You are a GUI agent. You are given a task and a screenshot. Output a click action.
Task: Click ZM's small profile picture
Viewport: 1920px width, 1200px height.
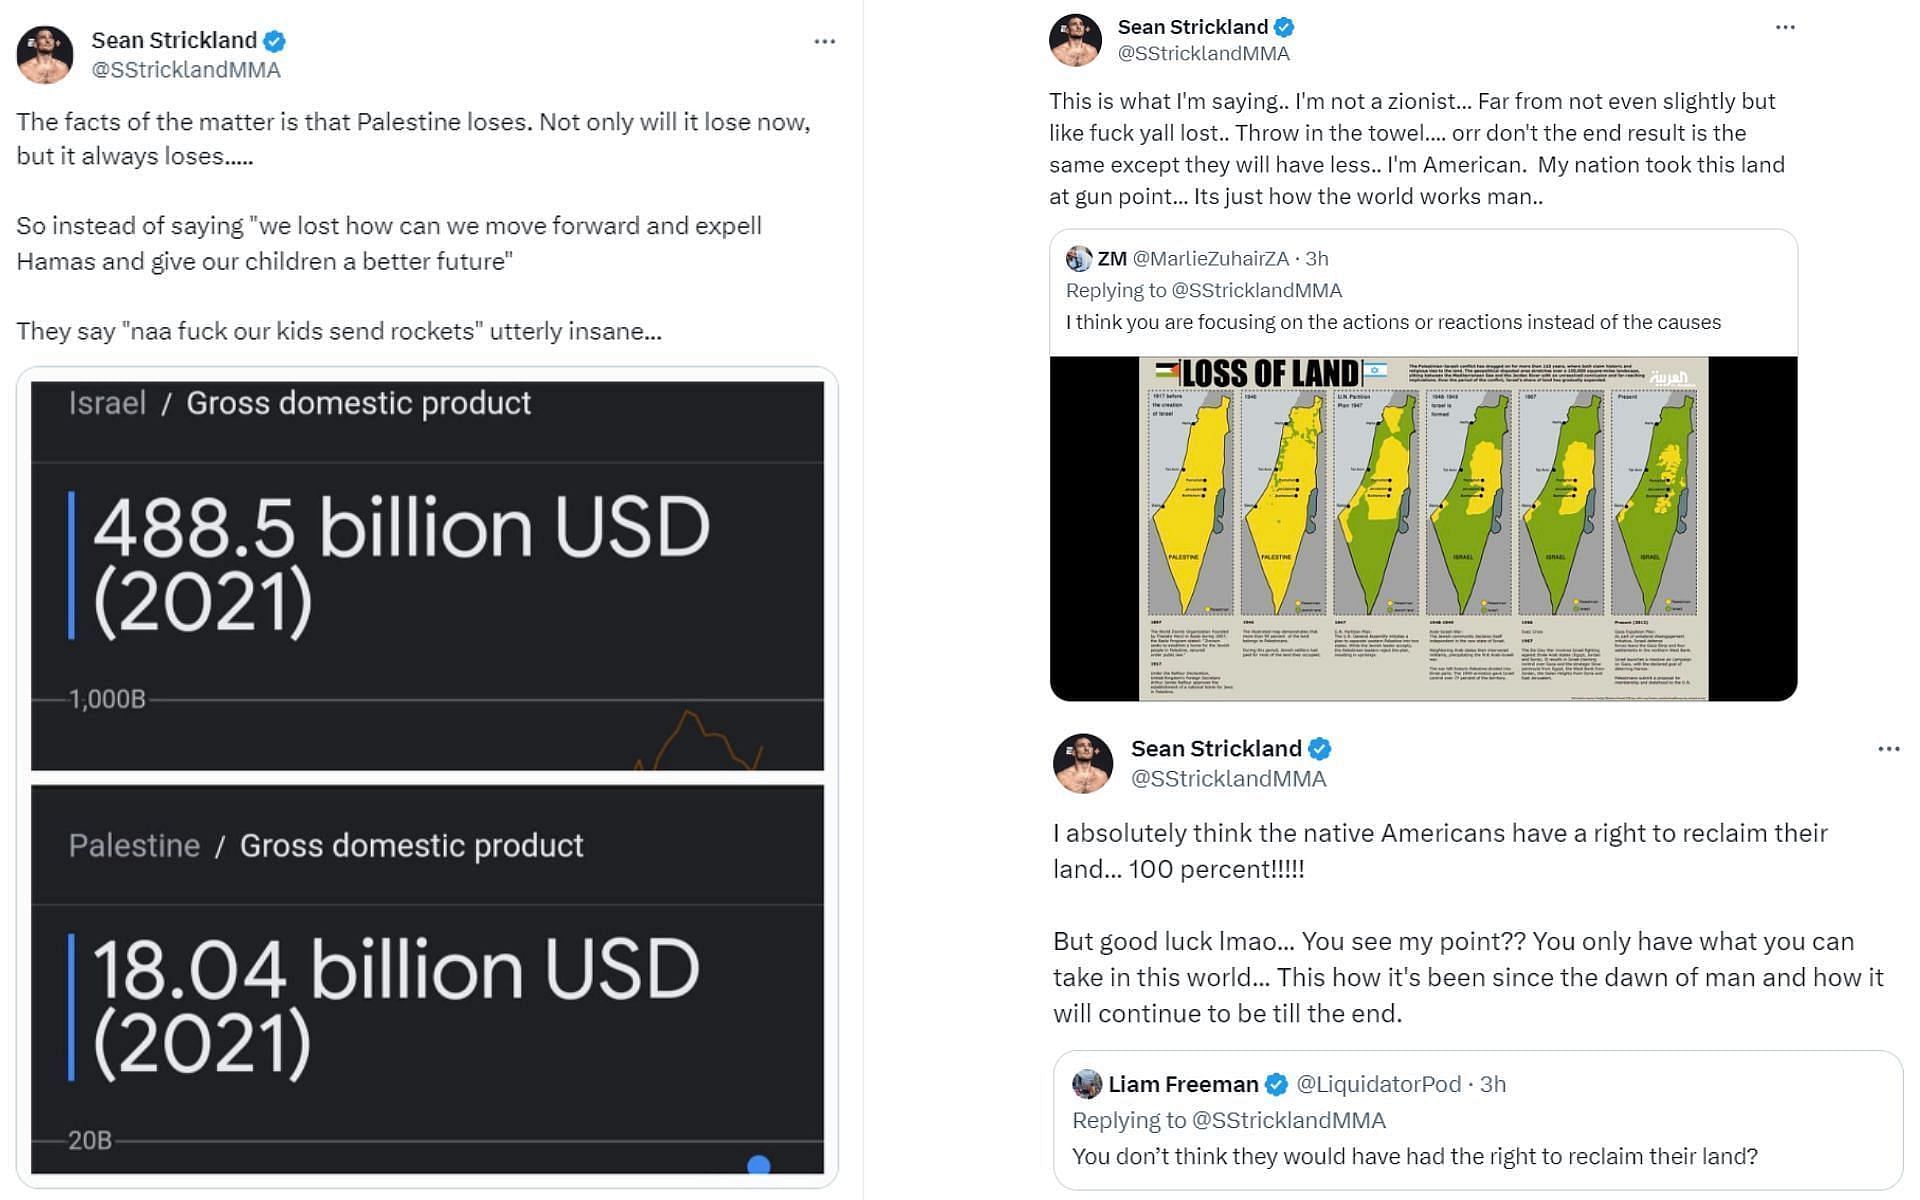(1078, 259)
